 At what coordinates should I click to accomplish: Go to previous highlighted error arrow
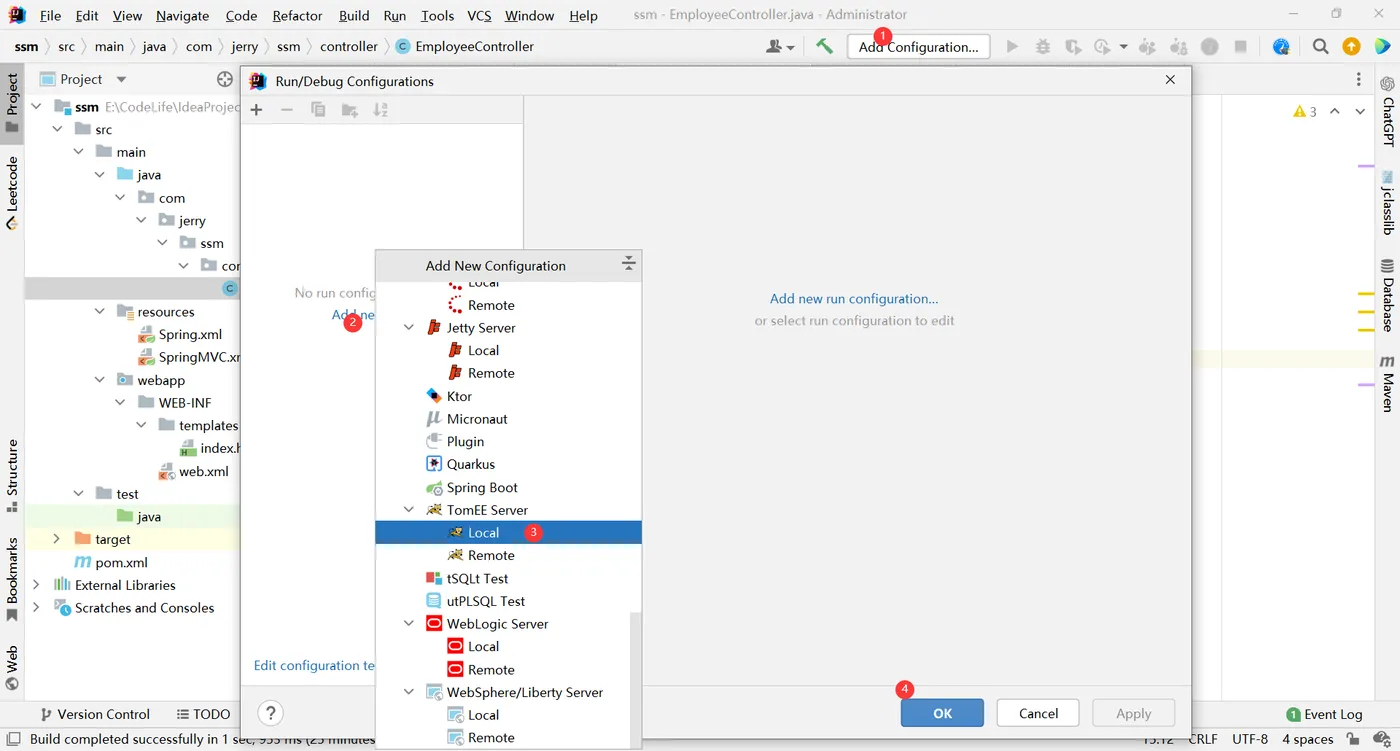click(x=1334, y=111)
